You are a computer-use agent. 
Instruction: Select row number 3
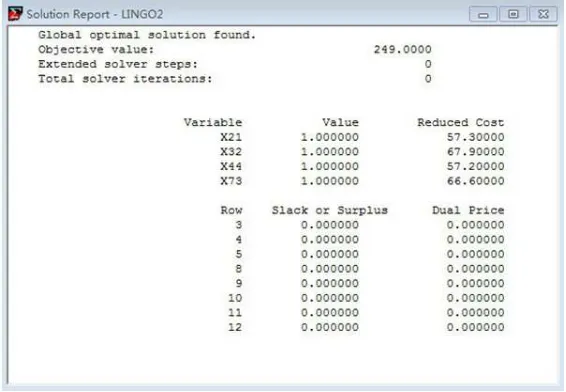tap(239, 225)
